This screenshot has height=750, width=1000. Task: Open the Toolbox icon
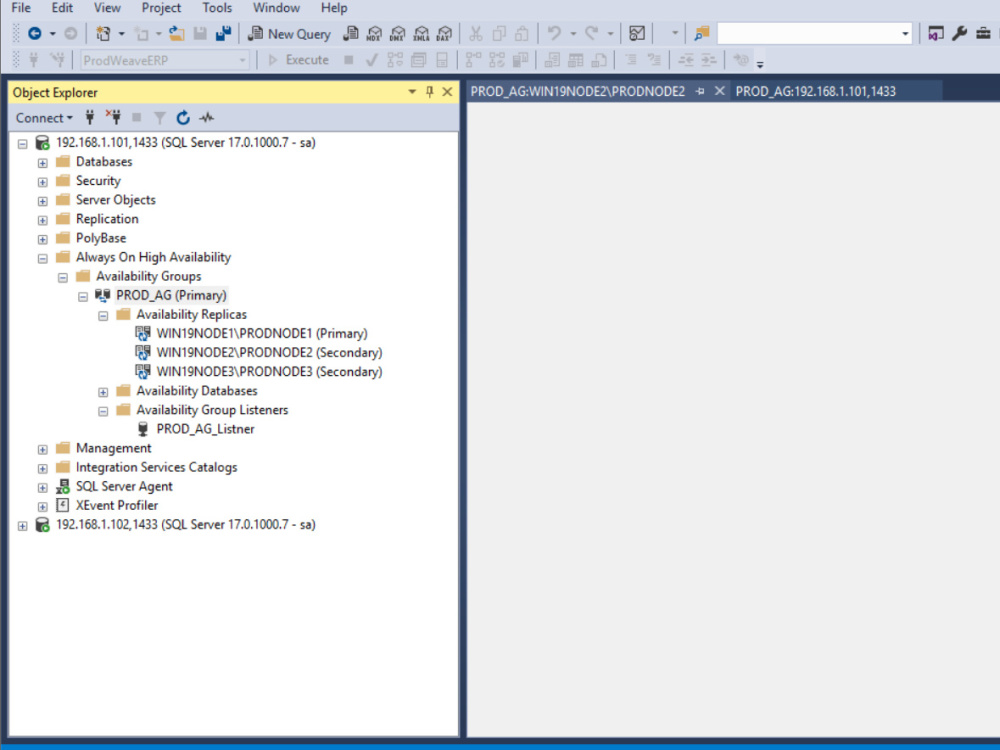point(983,33)
